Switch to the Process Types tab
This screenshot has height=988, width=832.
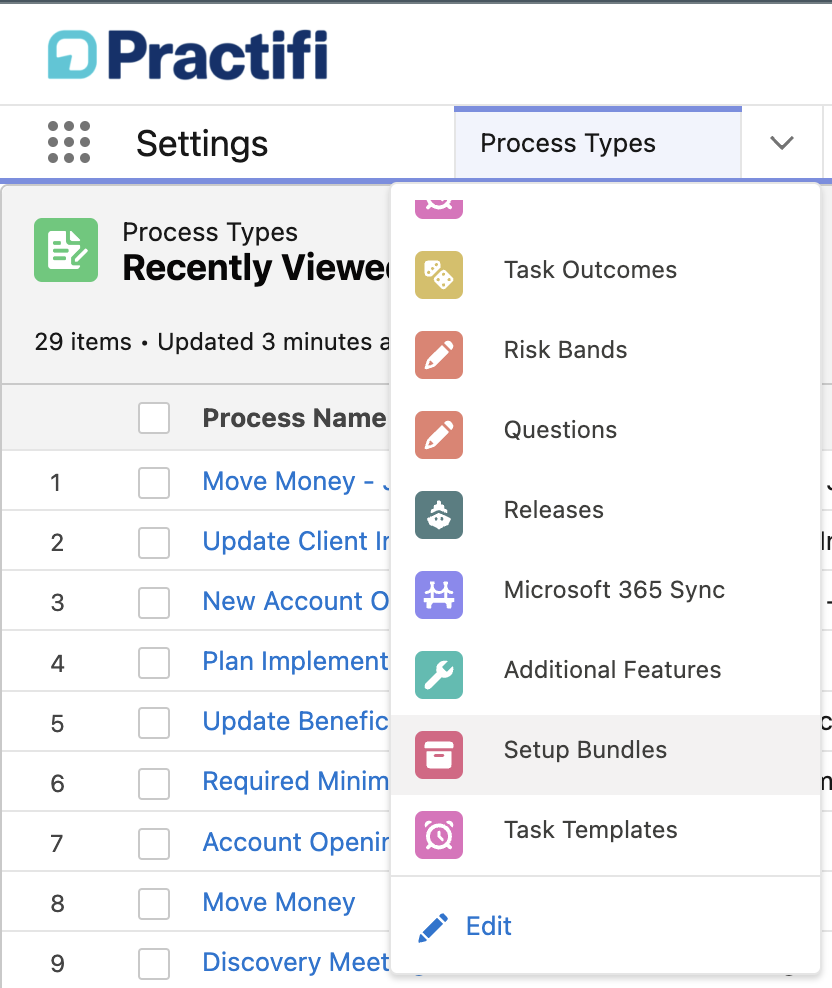pyautogui.click(x=568, y=142)
